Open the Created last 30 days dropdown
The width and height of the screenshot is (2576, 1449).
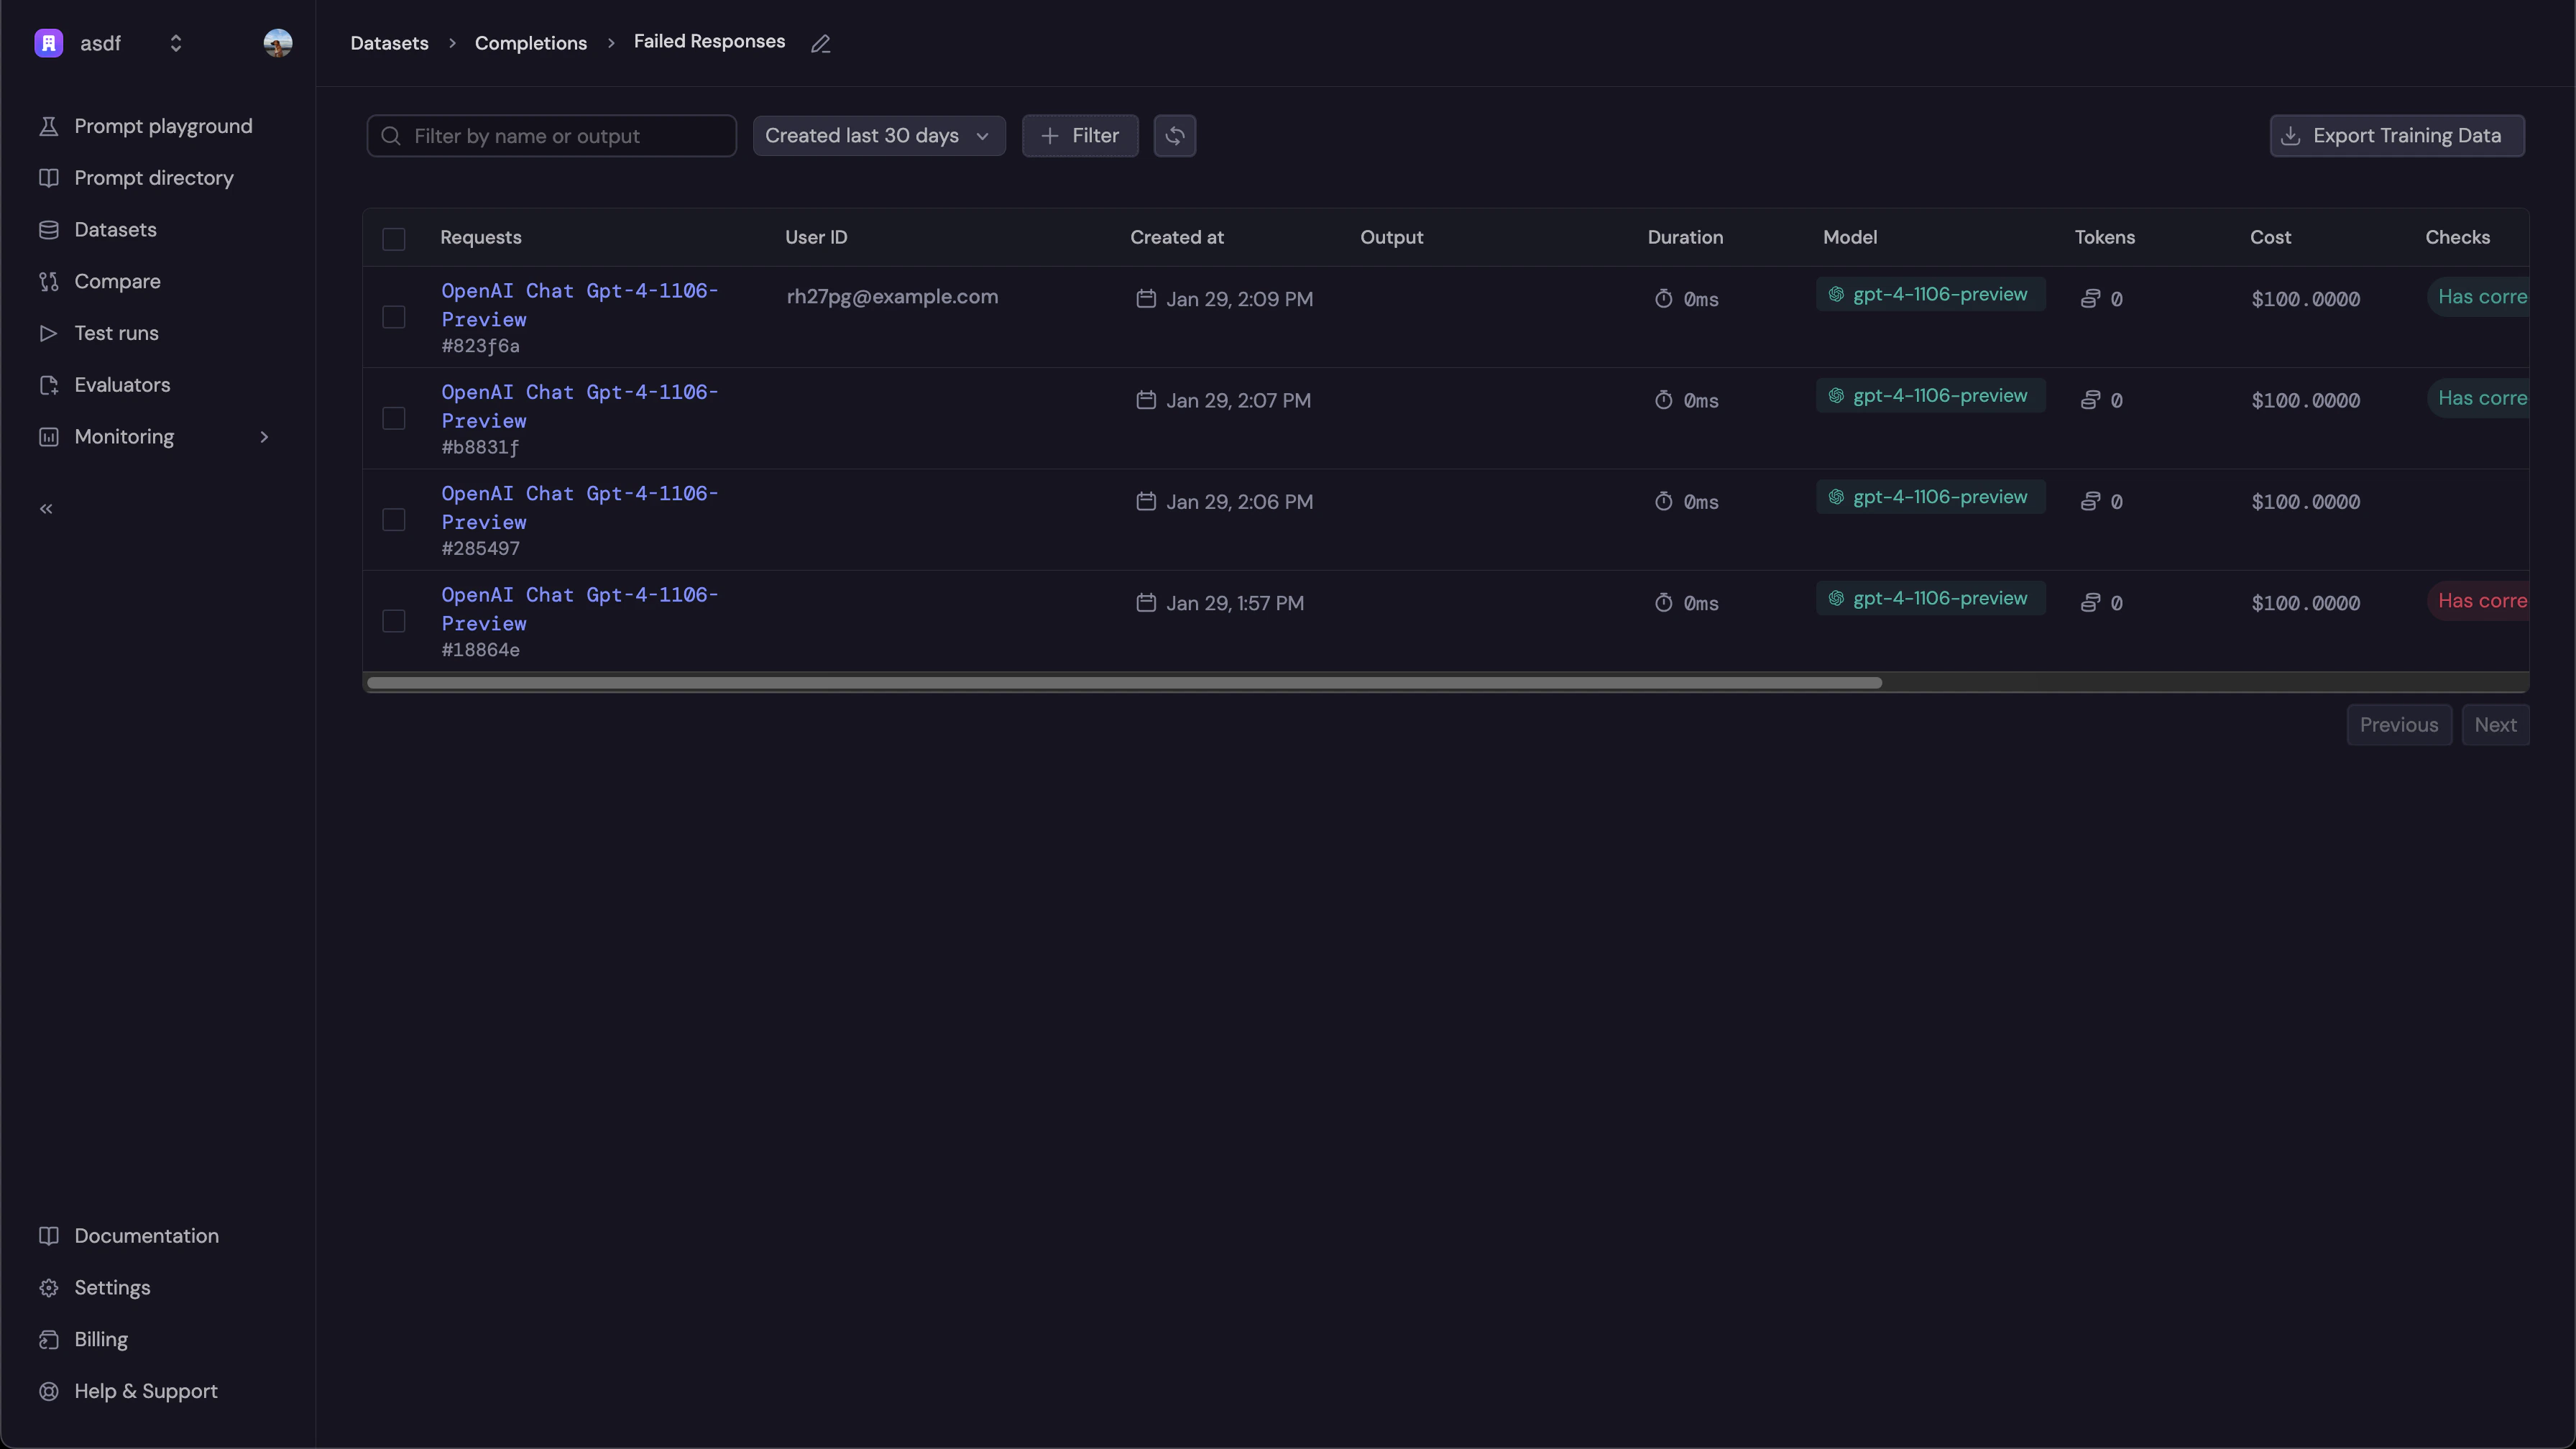click(x=879, y=136)
